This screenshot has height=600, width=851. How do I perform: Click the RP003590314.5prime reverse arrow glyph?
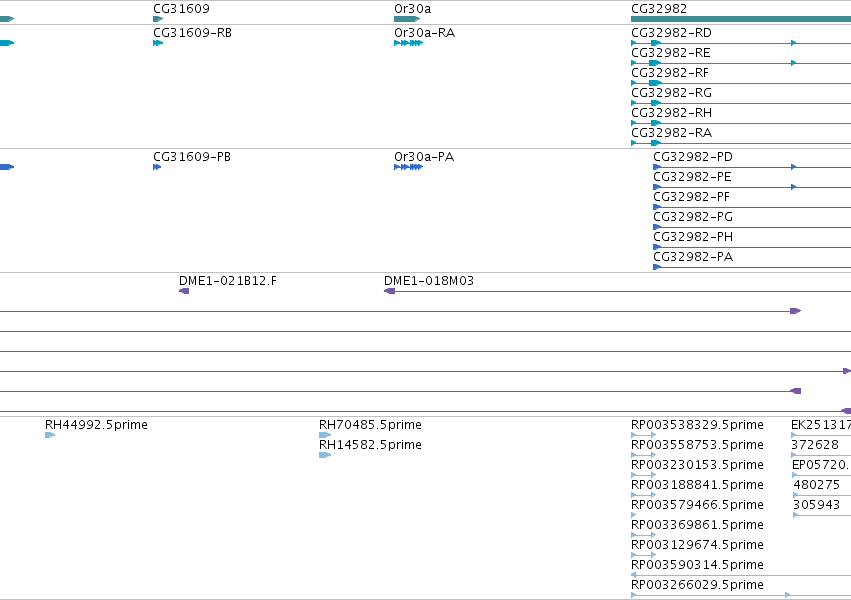click(x=634, y=576)
